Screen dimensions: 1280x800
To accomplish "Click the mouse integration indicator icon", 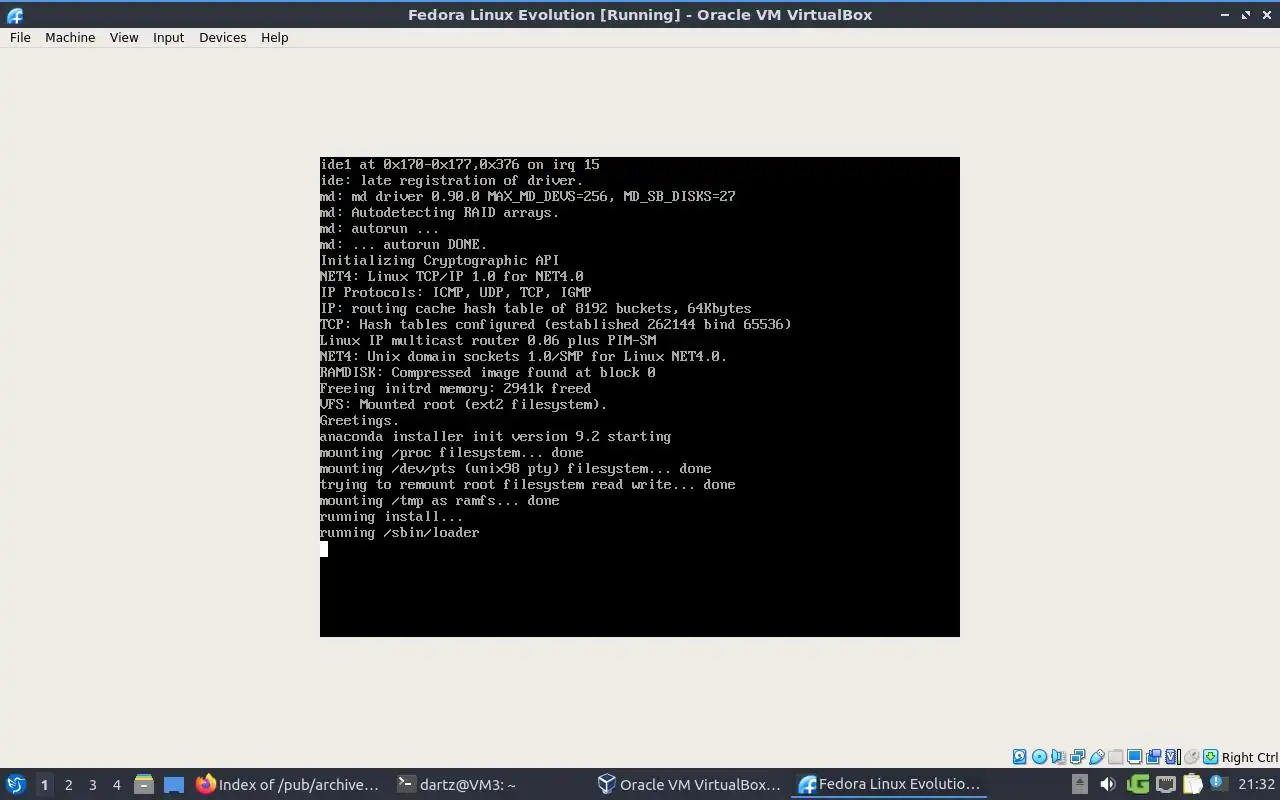I will (x=1191, y=757).
